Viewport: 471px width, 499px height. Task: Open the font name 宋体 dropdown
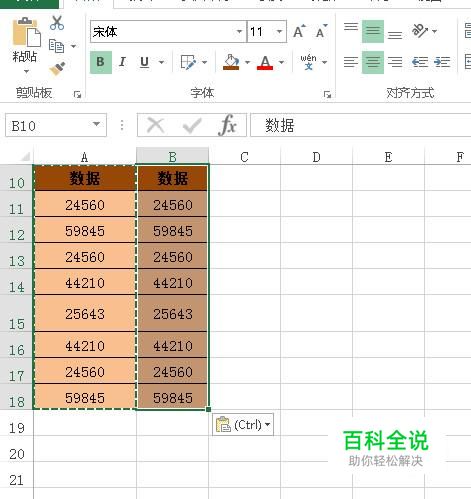[239, 32]
